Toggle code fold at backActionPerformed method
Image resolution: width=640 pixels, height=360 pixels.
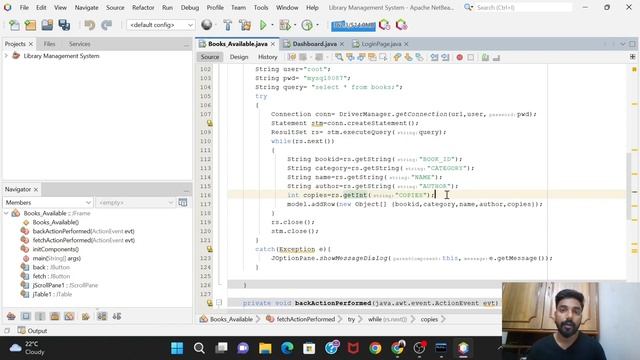point(219,303)
